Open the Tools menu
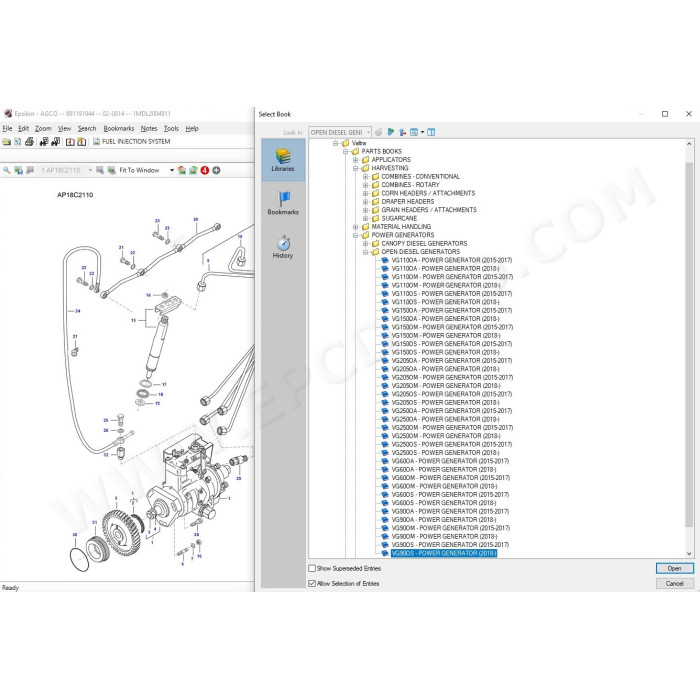This screenshot has width=700, height=700. (x=171, y=129)
